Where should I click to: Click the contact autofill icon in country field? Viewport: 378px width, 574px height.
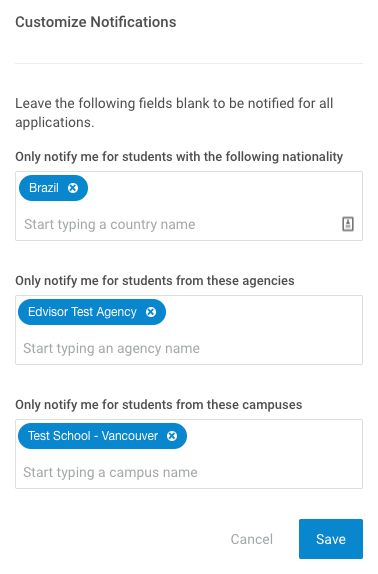click(348, 224)
